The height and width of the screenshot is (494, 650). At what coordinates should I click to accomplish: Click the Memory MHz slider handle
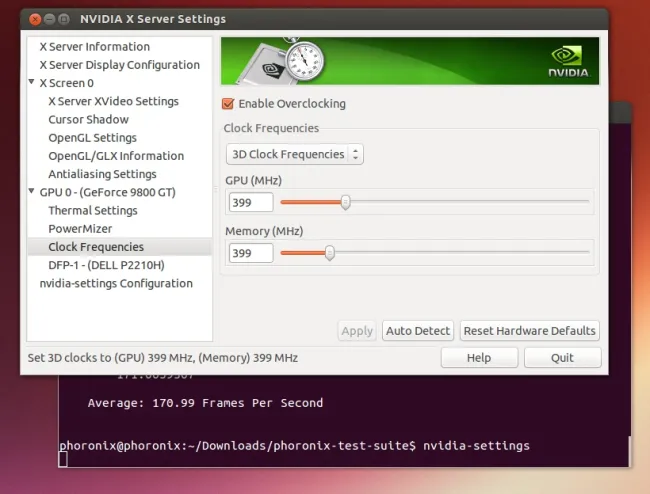(329, 253)
